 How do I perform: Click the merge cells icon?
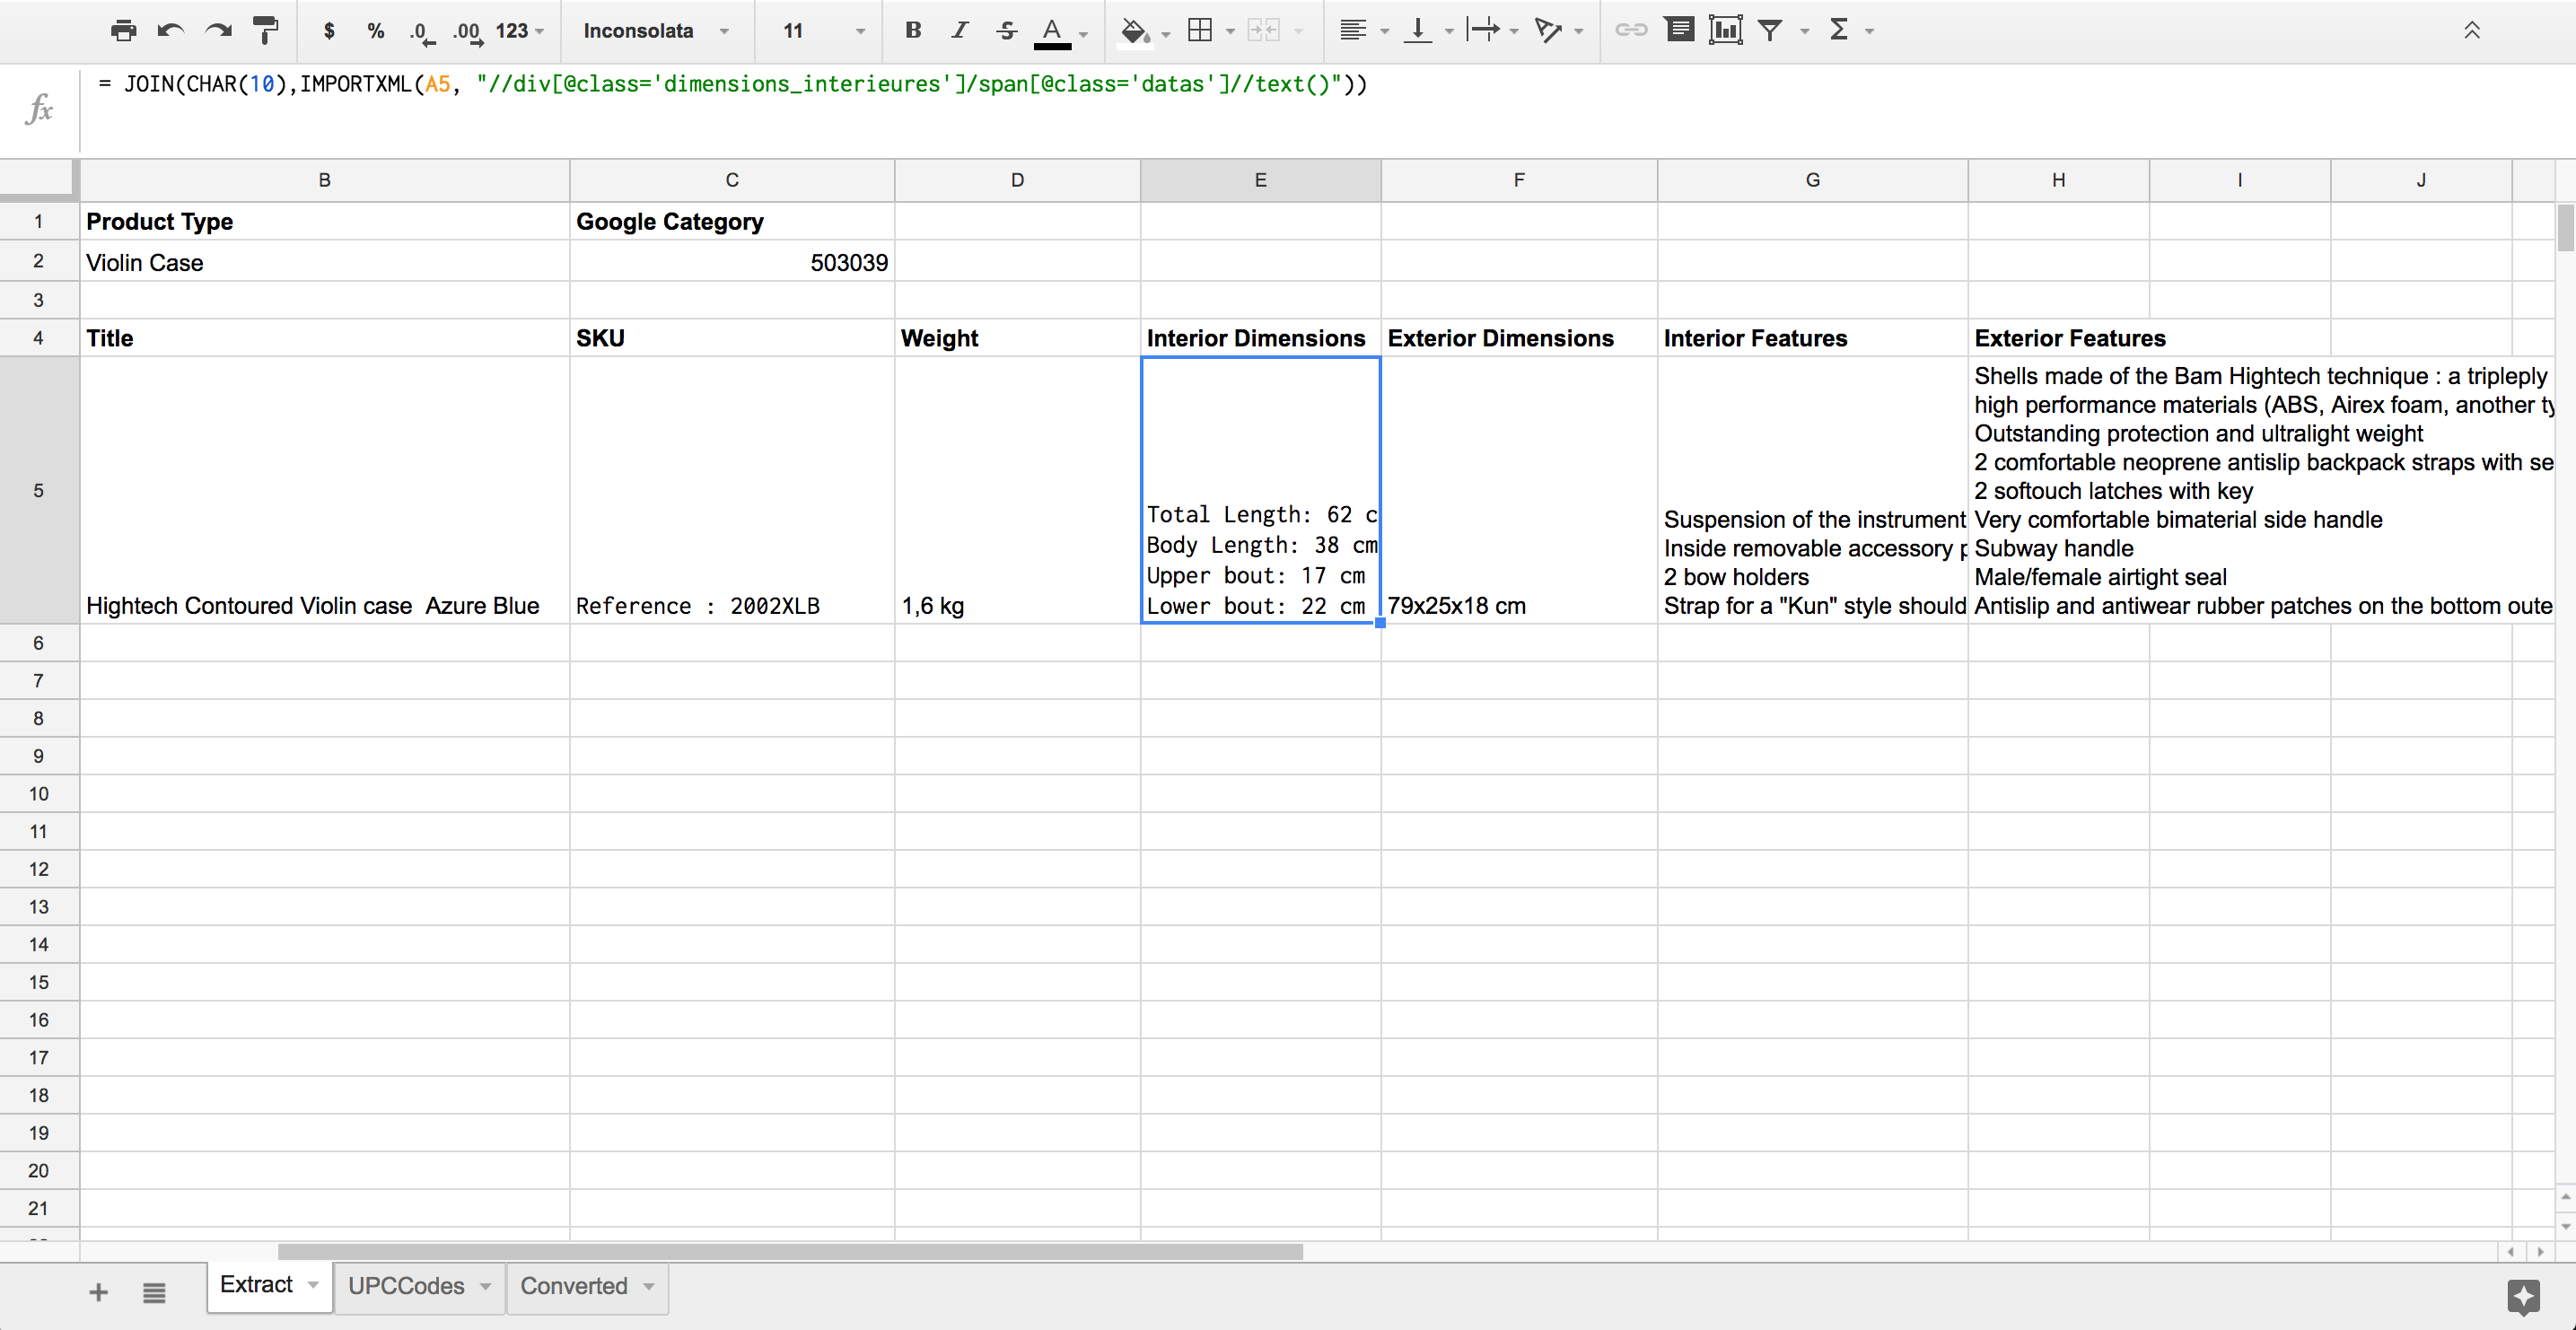[x=1264, y=31]
